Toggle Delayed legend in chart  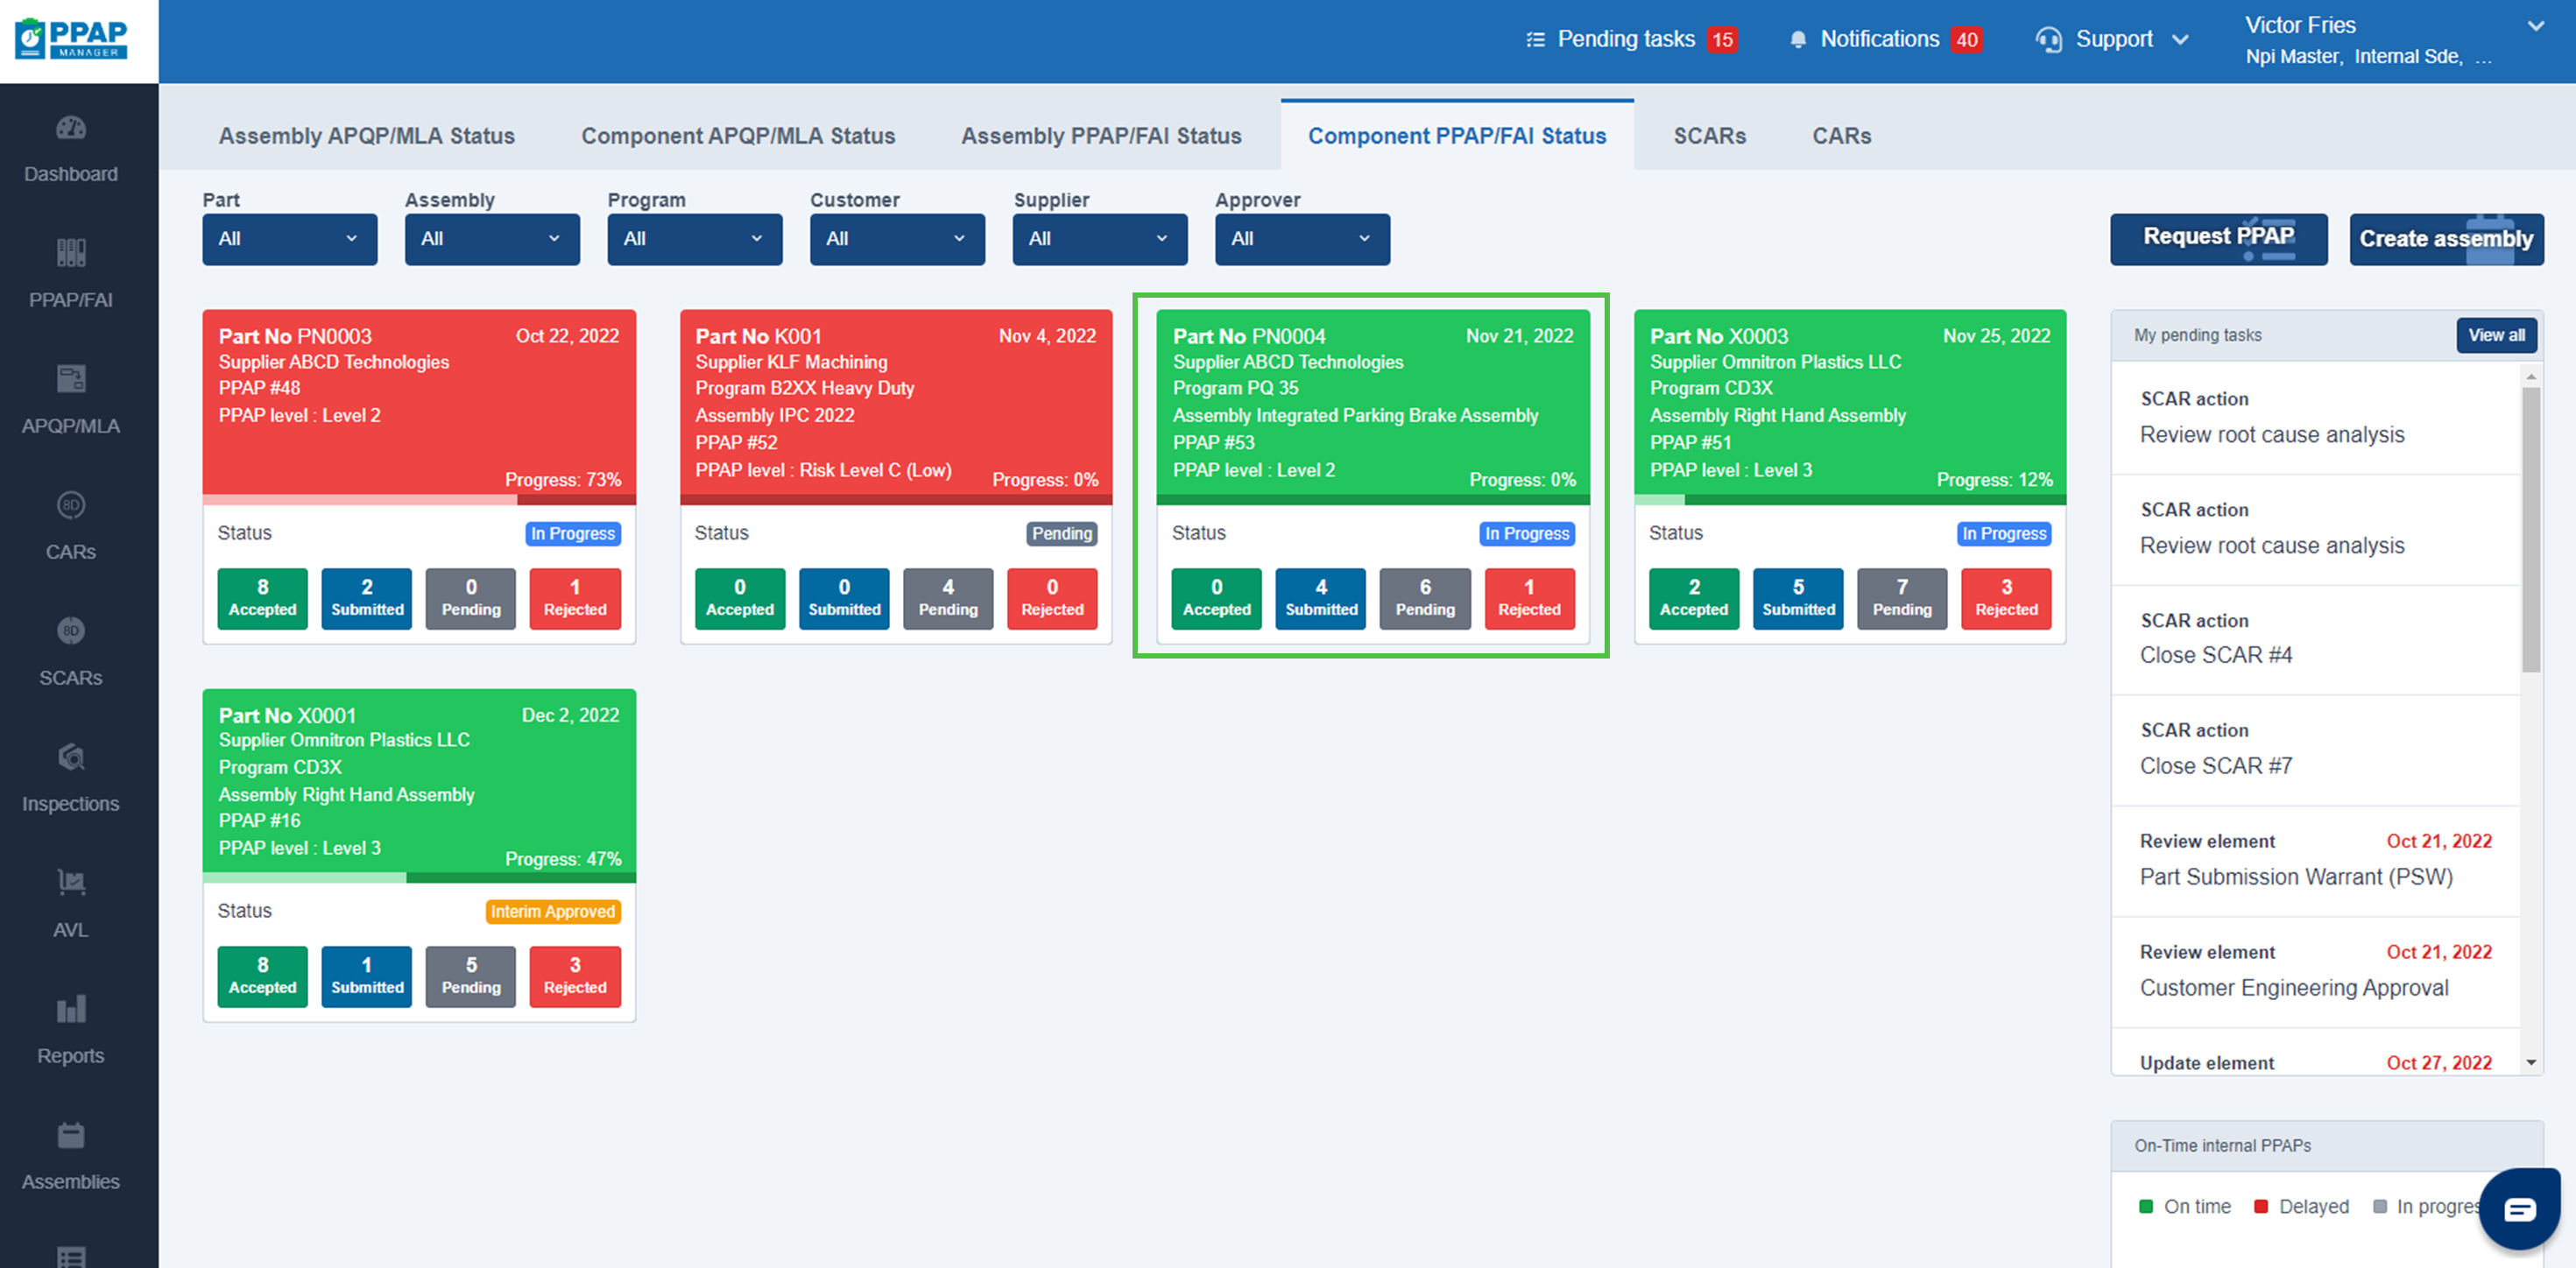(2301, 1206)
